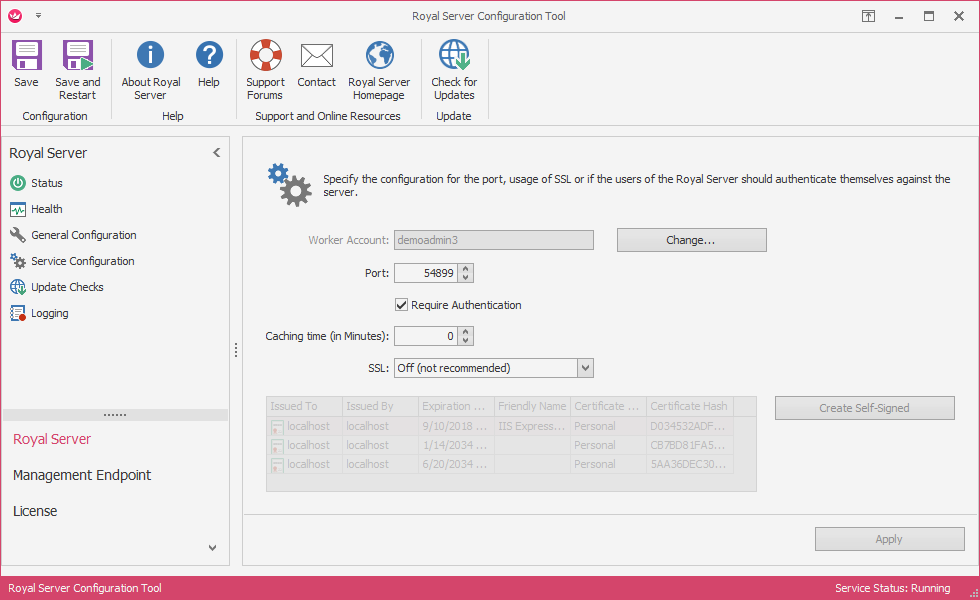
Task: Click the navigation pane dotted grip
Action: [x=115, y=415]
